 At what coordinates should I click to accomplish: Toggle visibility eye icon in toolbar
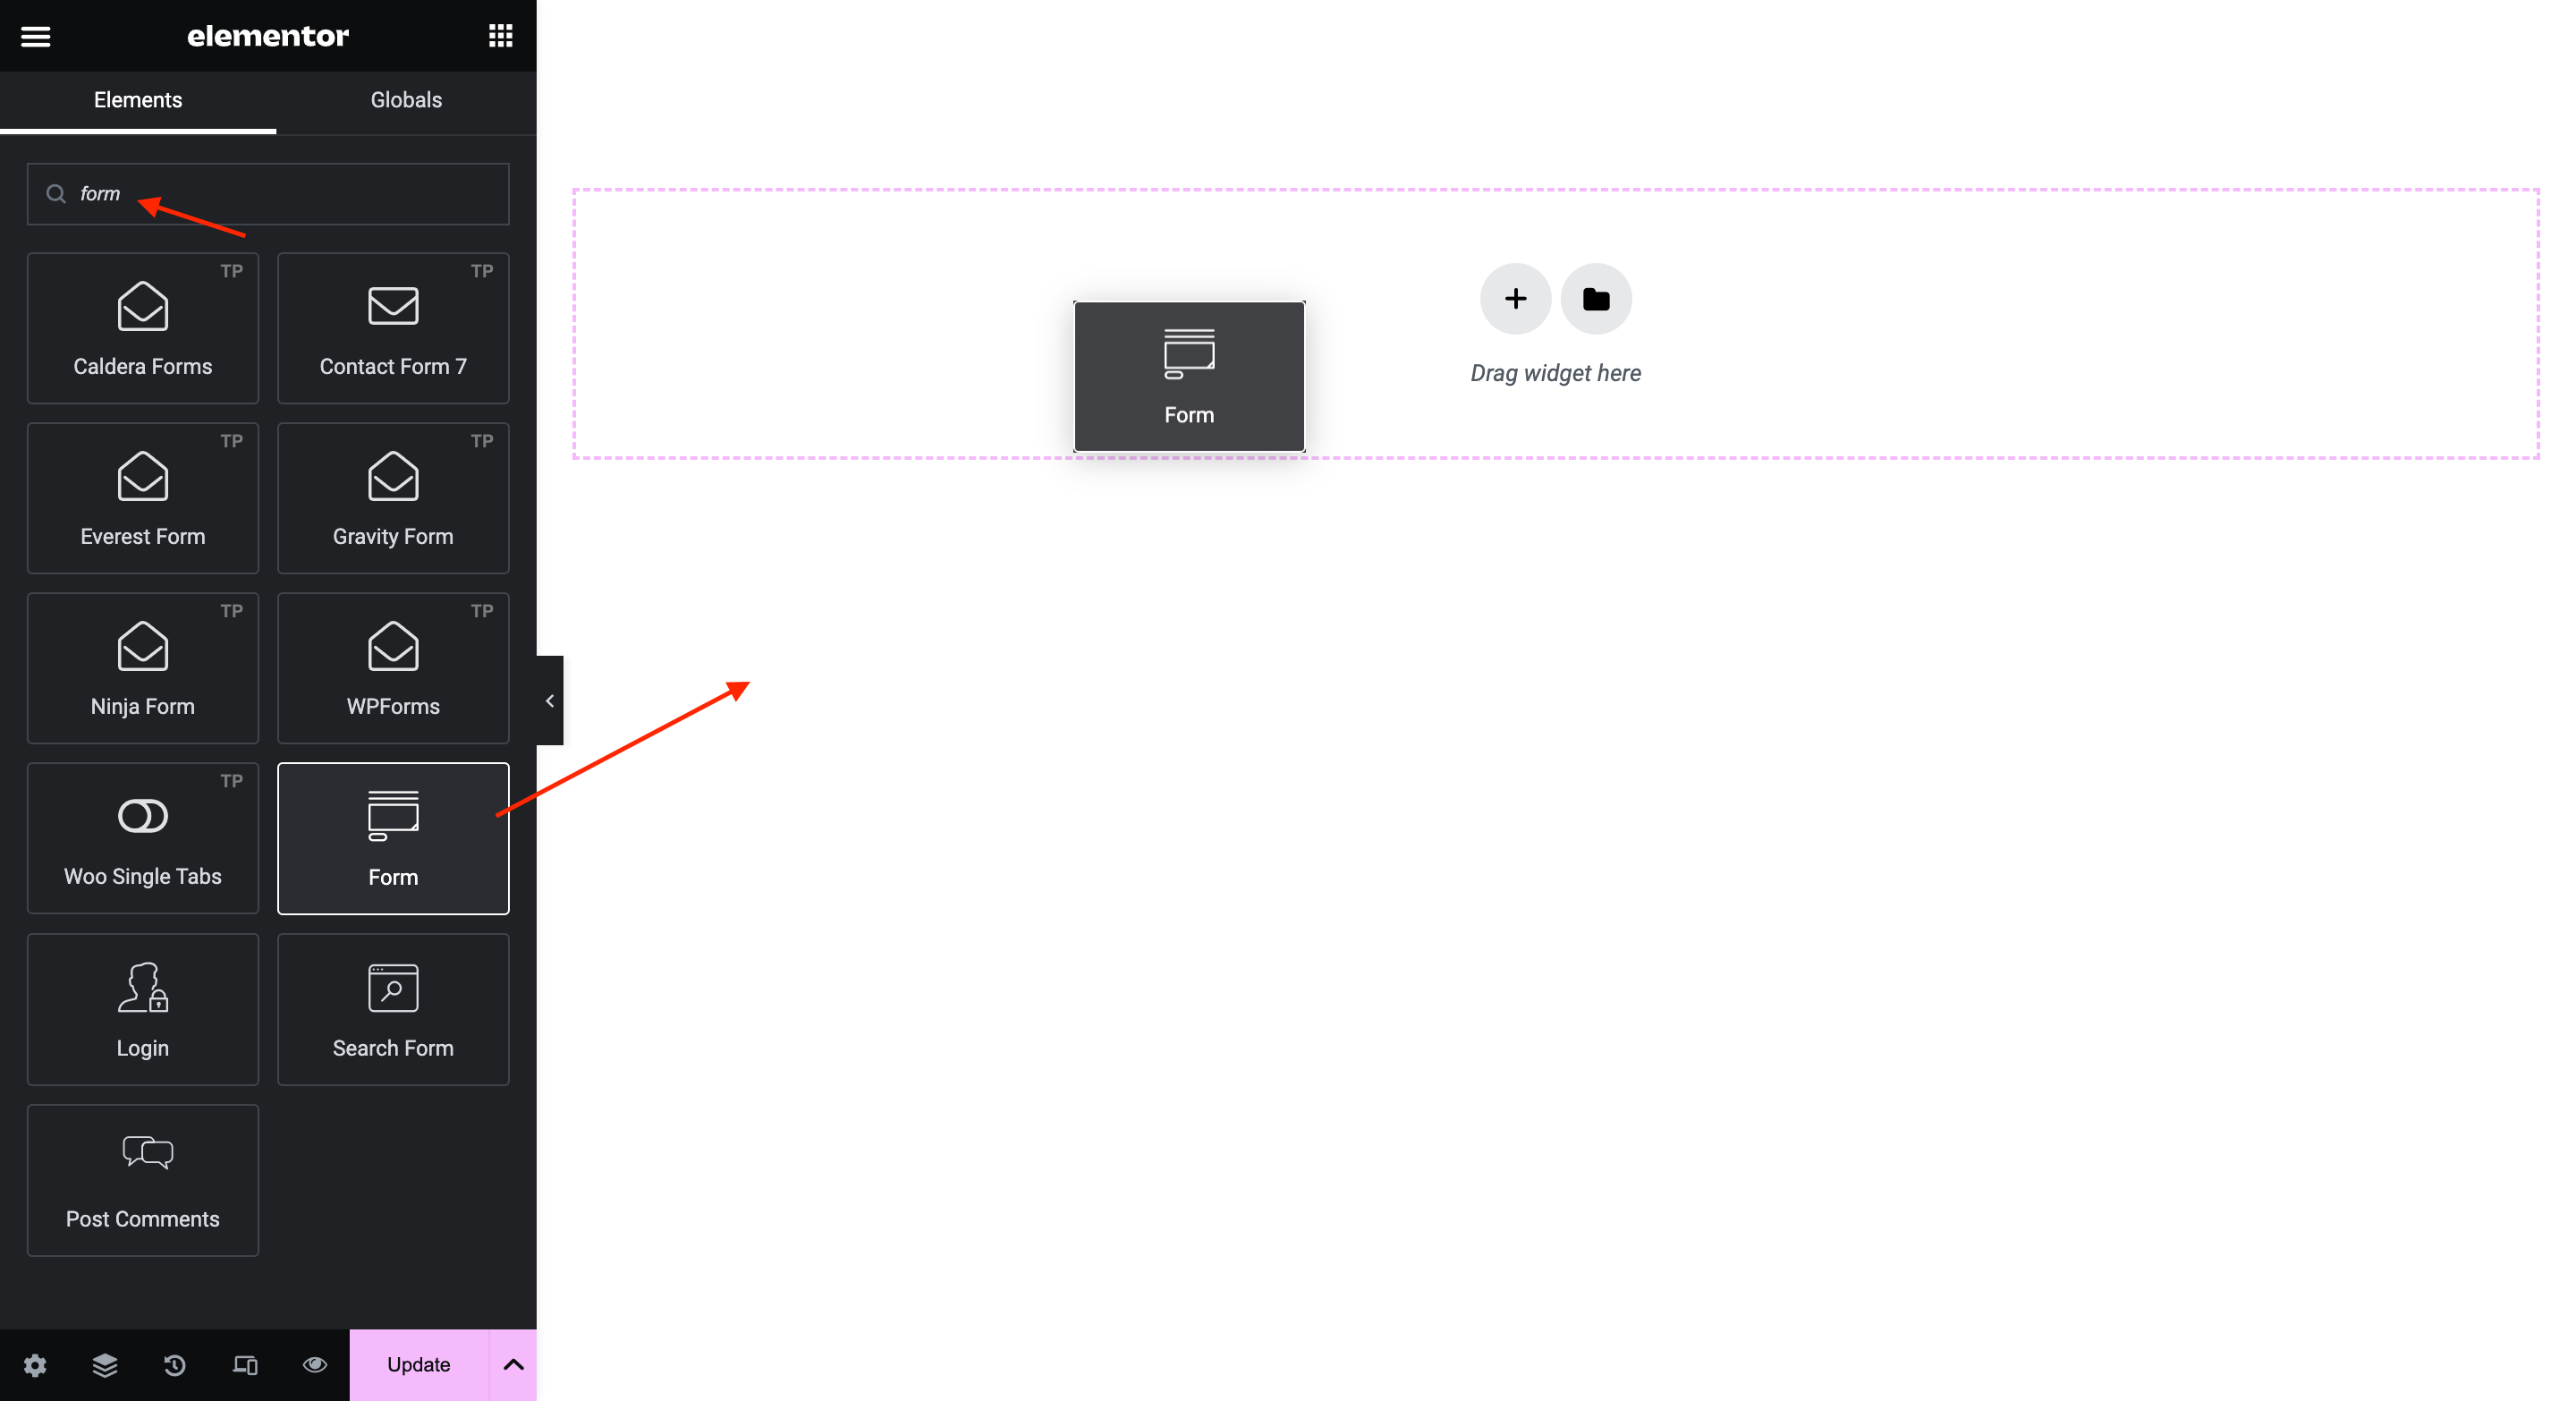314,1365
